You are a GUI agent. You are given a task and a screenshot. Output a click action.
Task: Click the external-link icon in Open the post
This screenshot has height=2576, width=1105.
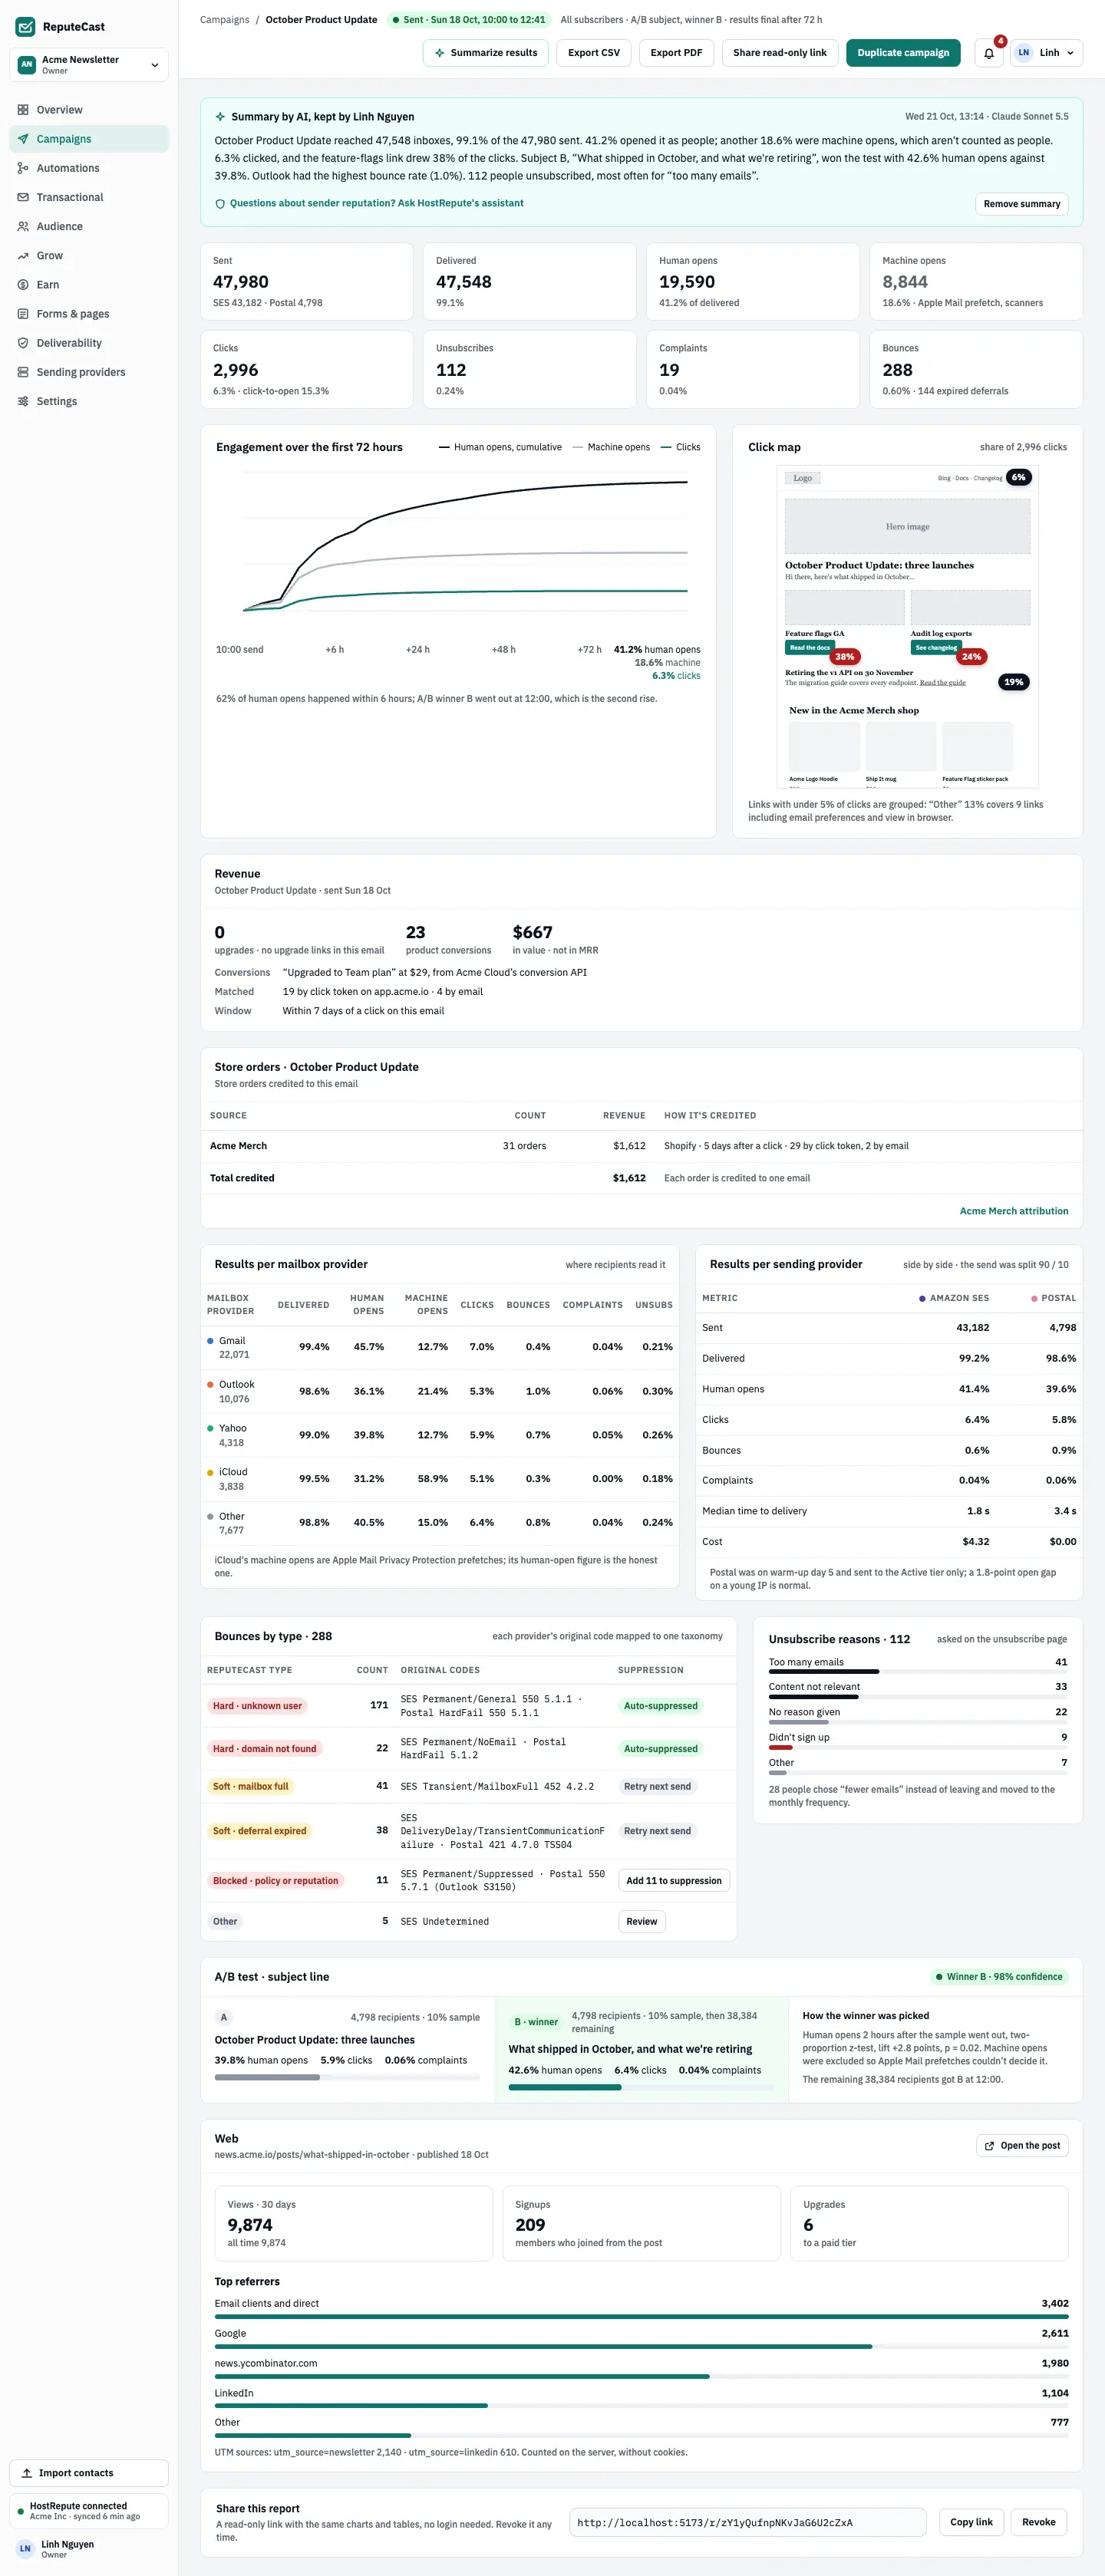[989, 2146]
